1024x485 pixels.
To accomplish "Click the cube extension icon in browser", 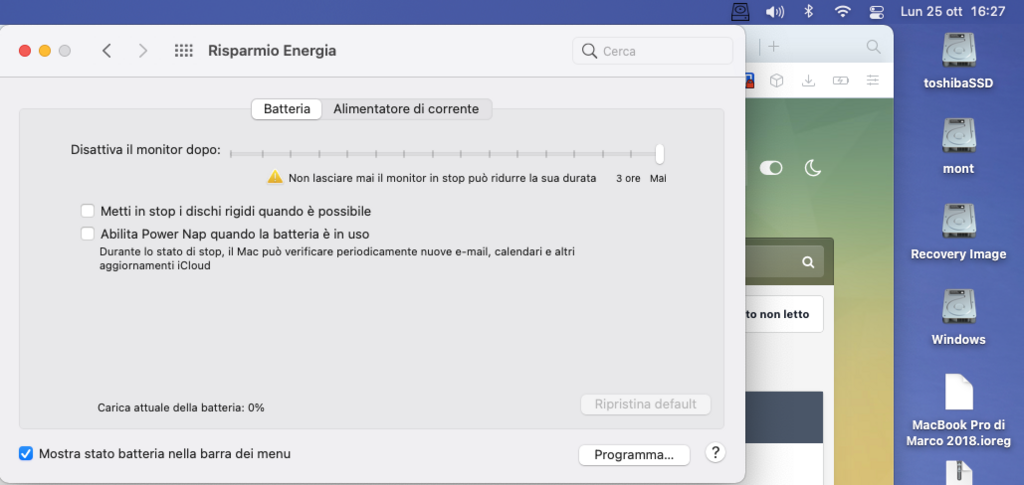I will coord(776,80).
